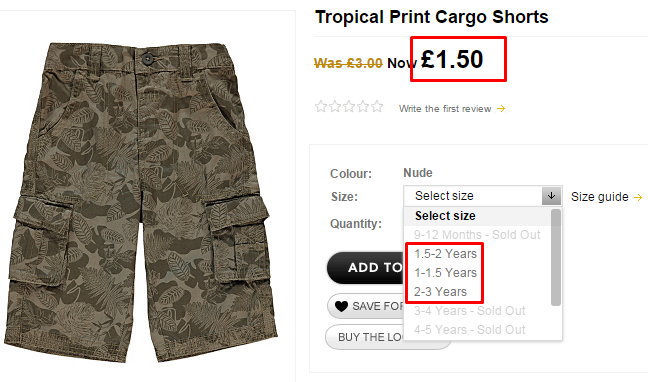Rate three stars on the review stars
This screenshot has width=648, height=382.
point(349,107)
